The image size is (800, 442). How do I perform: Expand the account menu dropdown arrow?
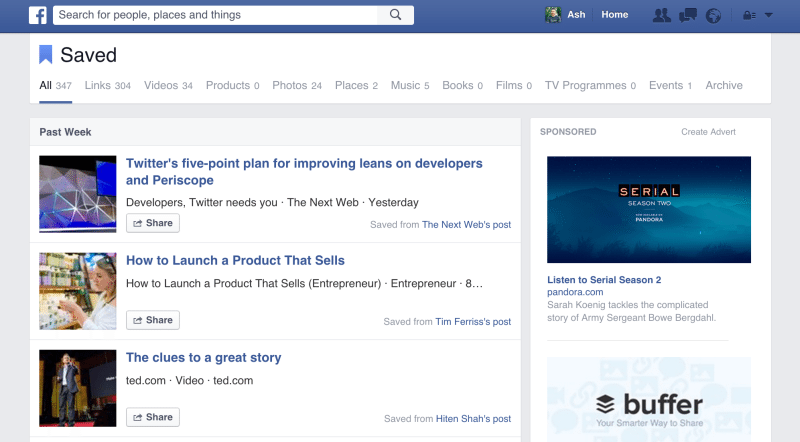click(x=768, y=15)
